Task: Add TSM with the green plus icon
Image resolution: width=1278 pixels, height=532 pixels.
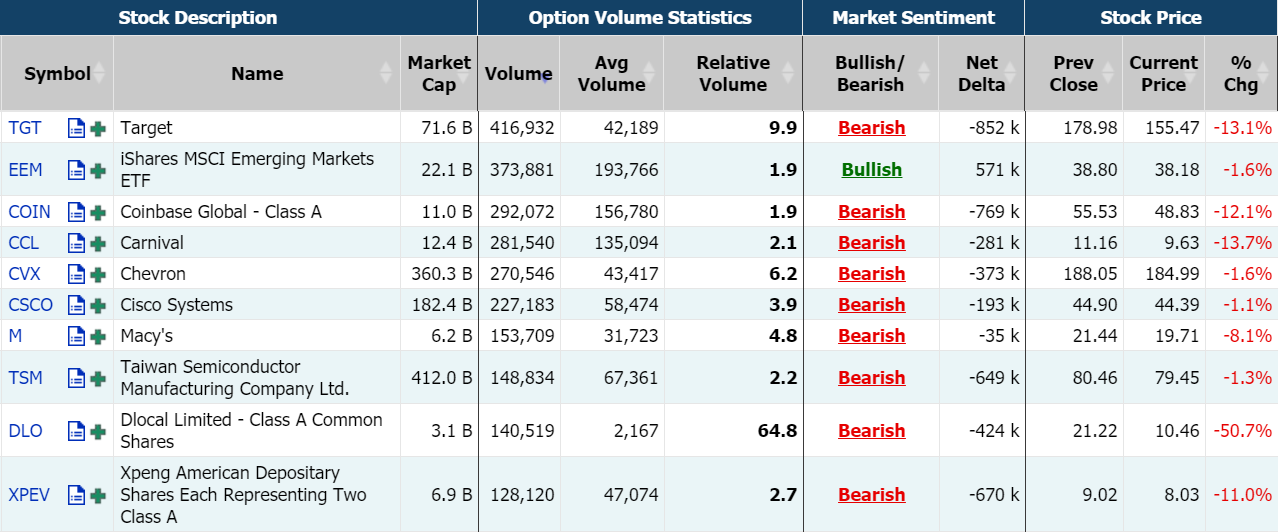Action: point(98,378)
